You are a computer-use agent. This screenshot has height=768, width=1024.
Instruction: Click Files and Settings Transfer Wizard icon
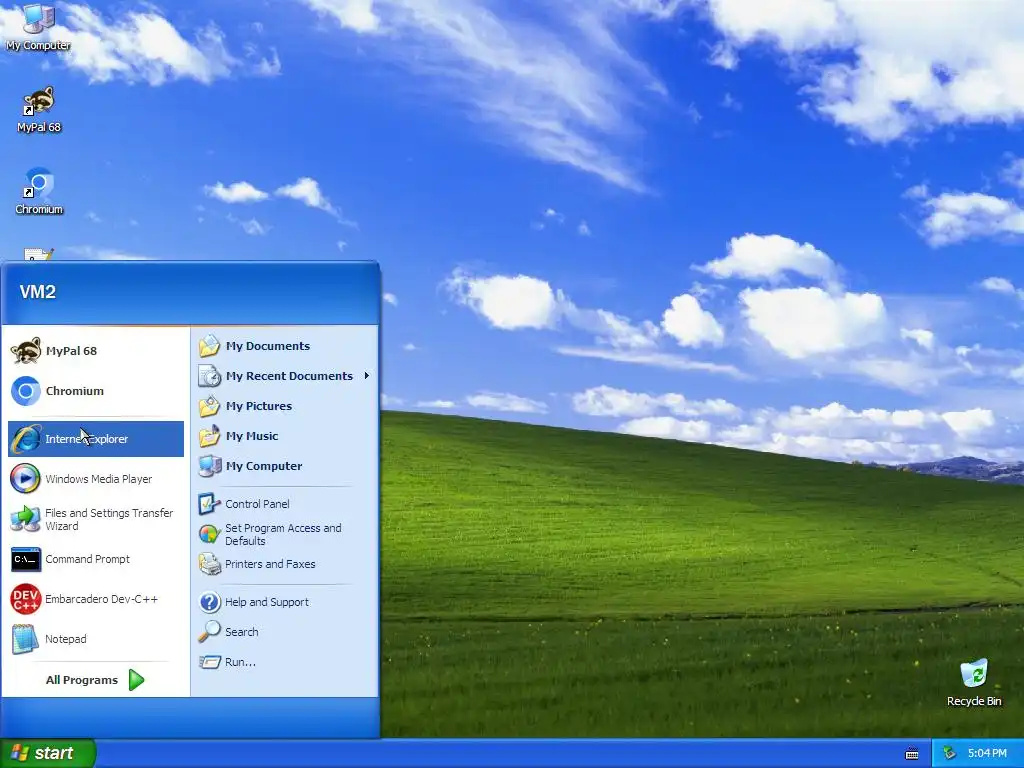26,519
